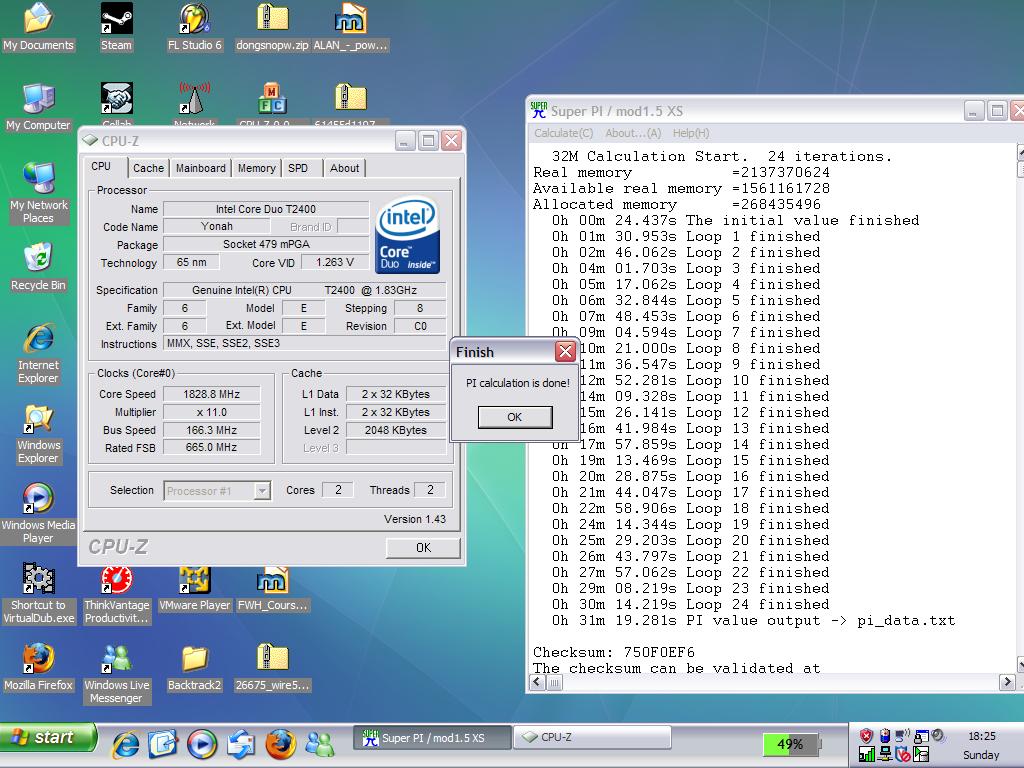Click the Instructions MMX, SSE field
Viewport: 1024px width, 768px height.
(305, 344)
